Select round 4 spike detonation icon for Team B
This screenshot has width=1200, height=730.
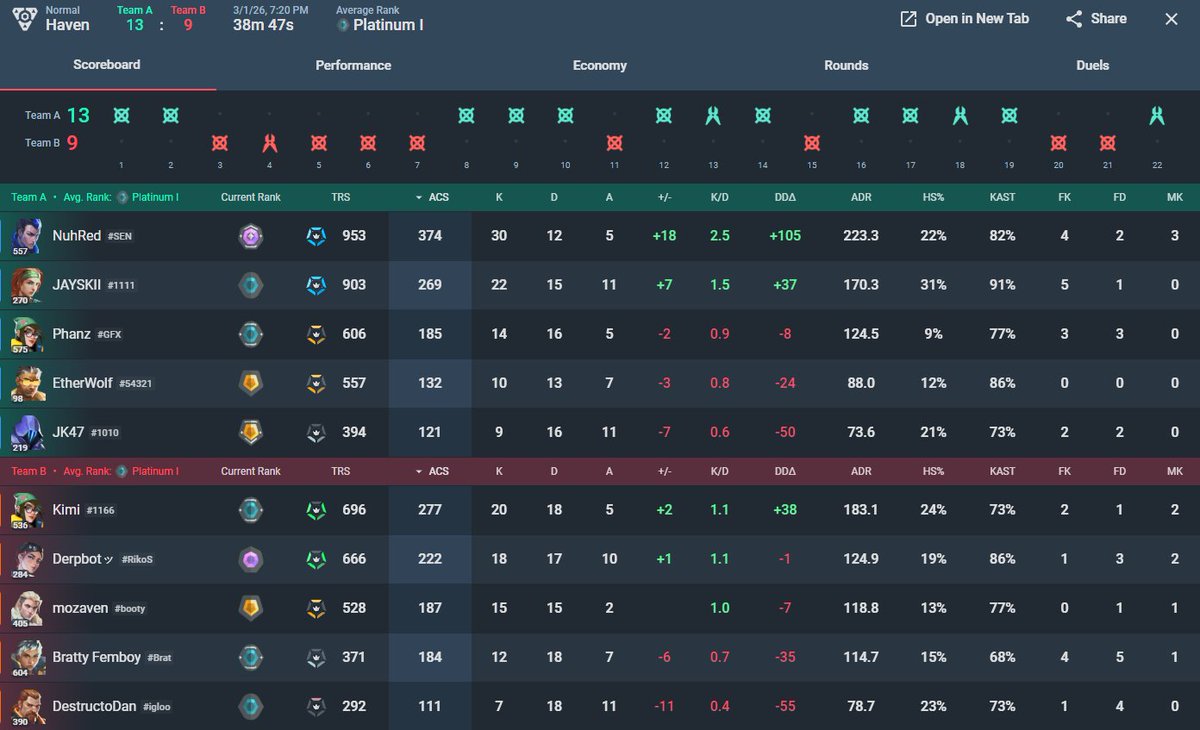[269, 143]
